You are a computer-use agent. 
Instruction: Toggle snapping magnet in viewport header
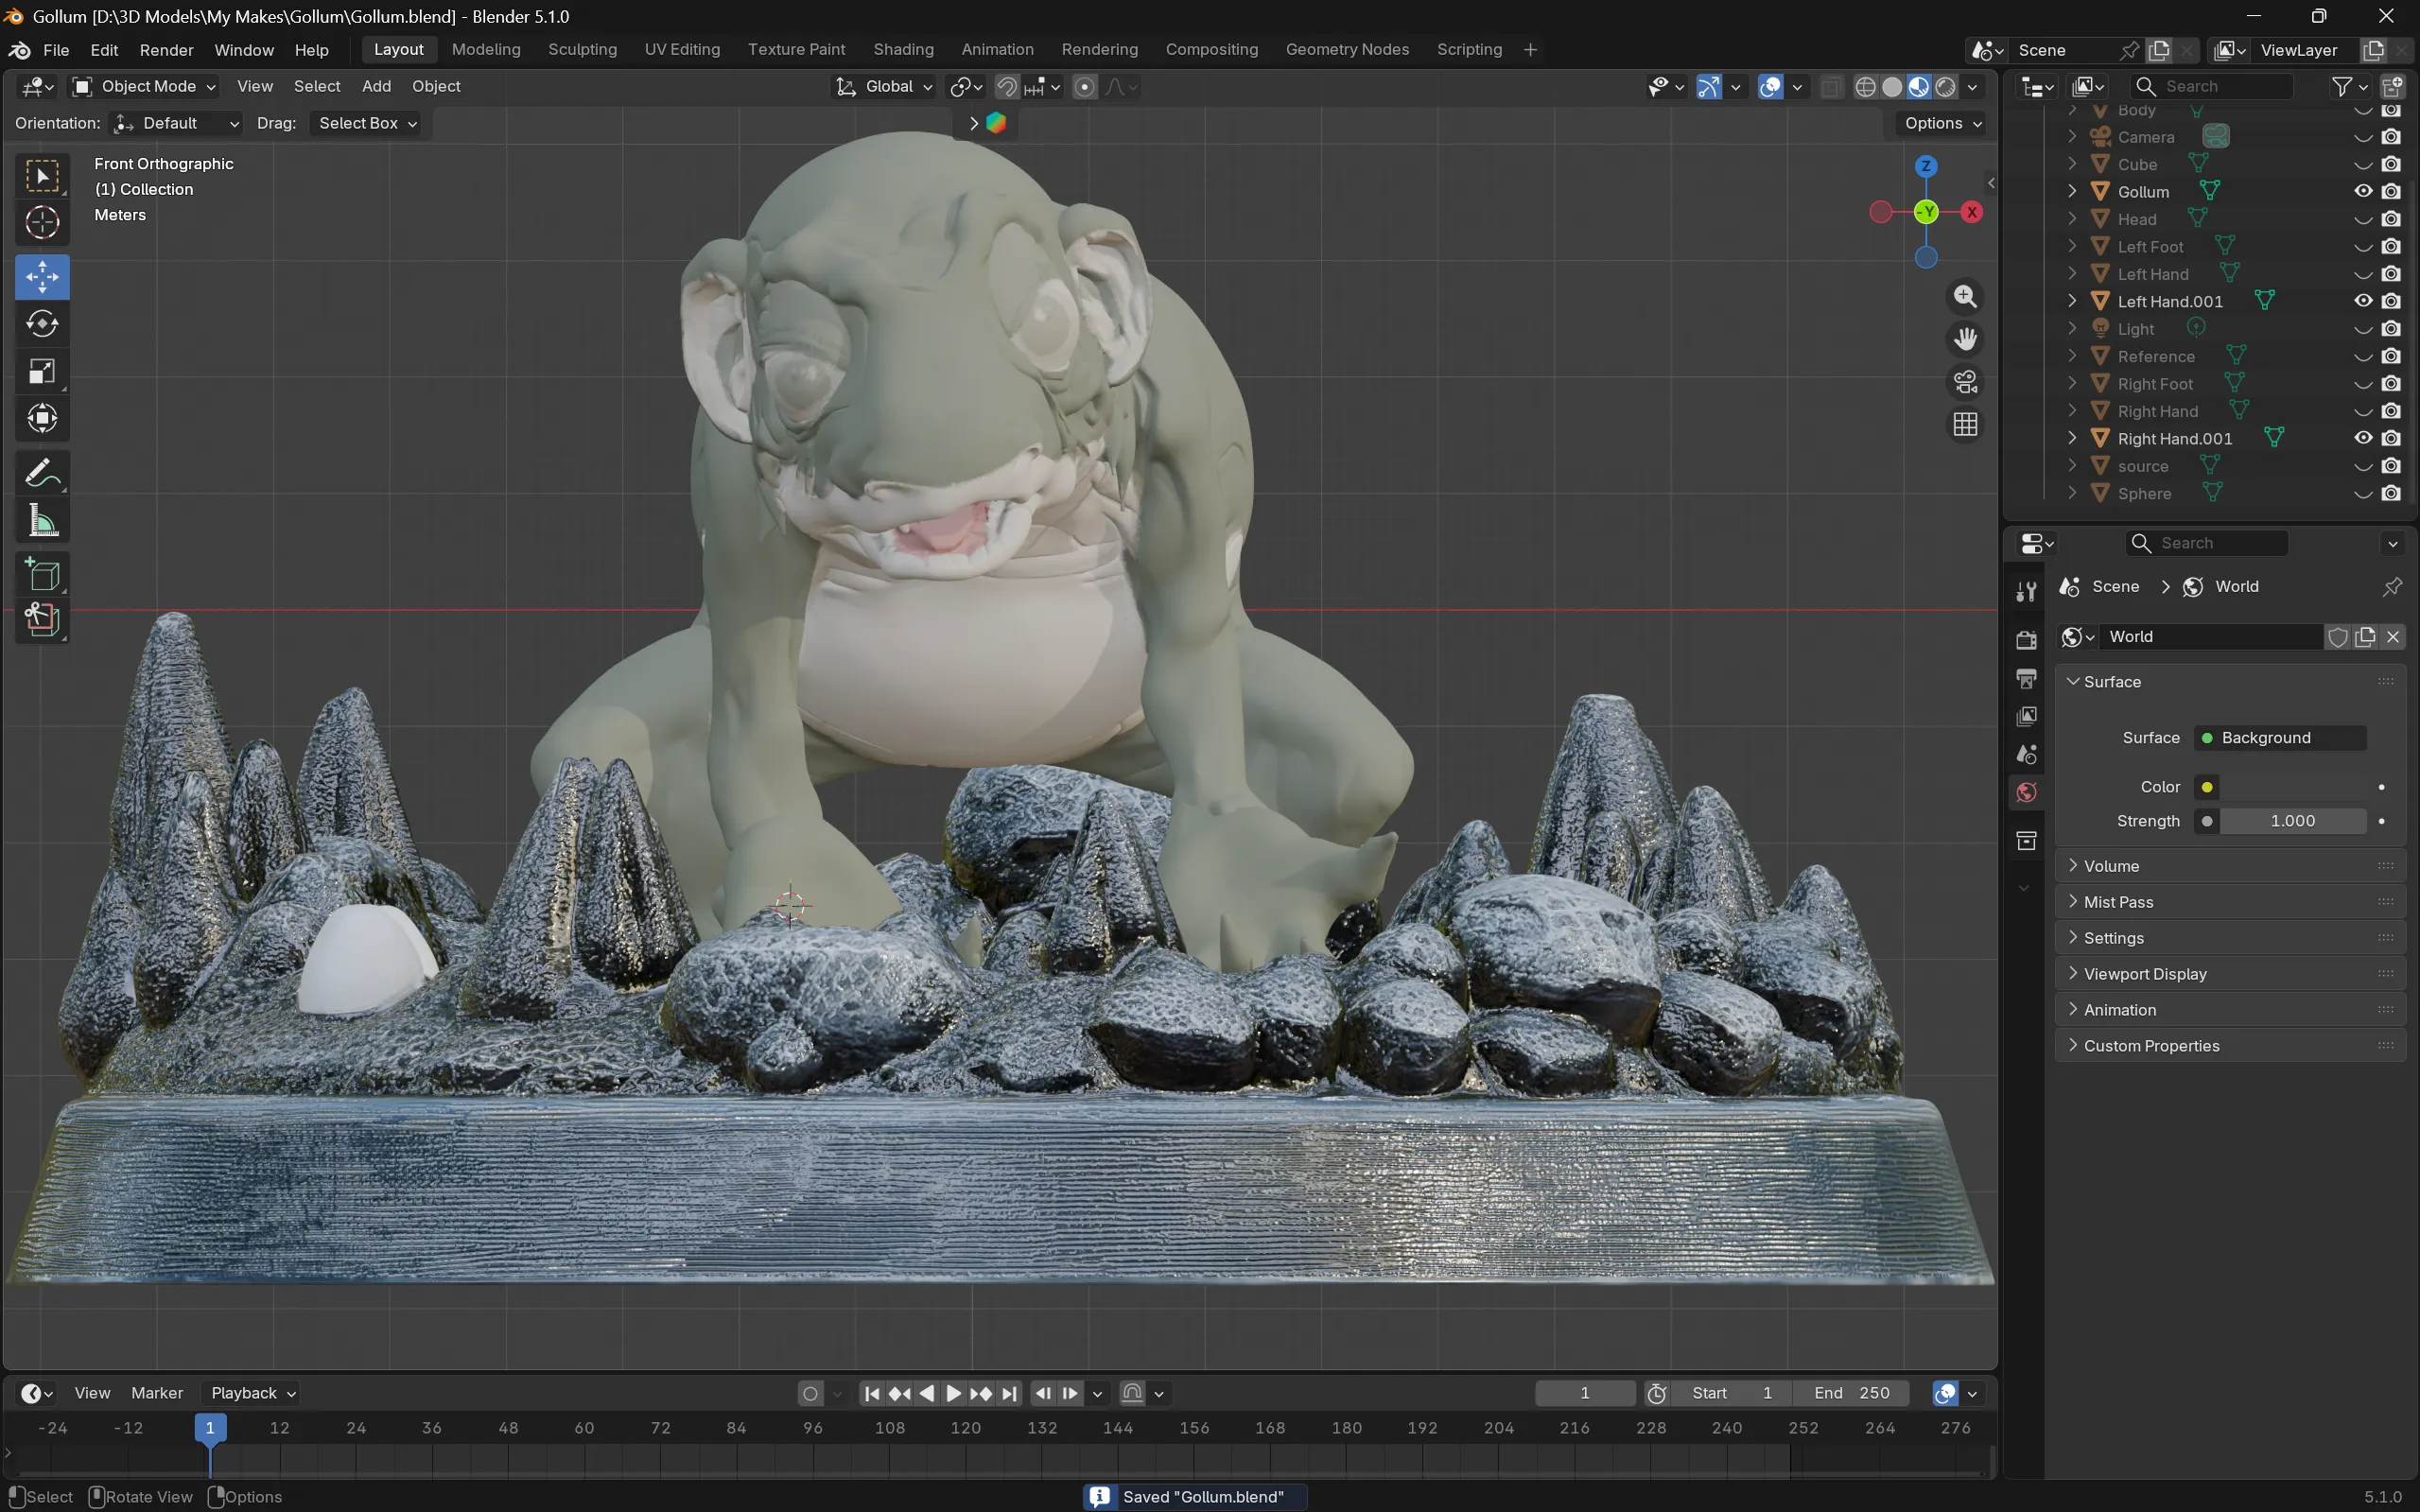(x=1007, y=87)
